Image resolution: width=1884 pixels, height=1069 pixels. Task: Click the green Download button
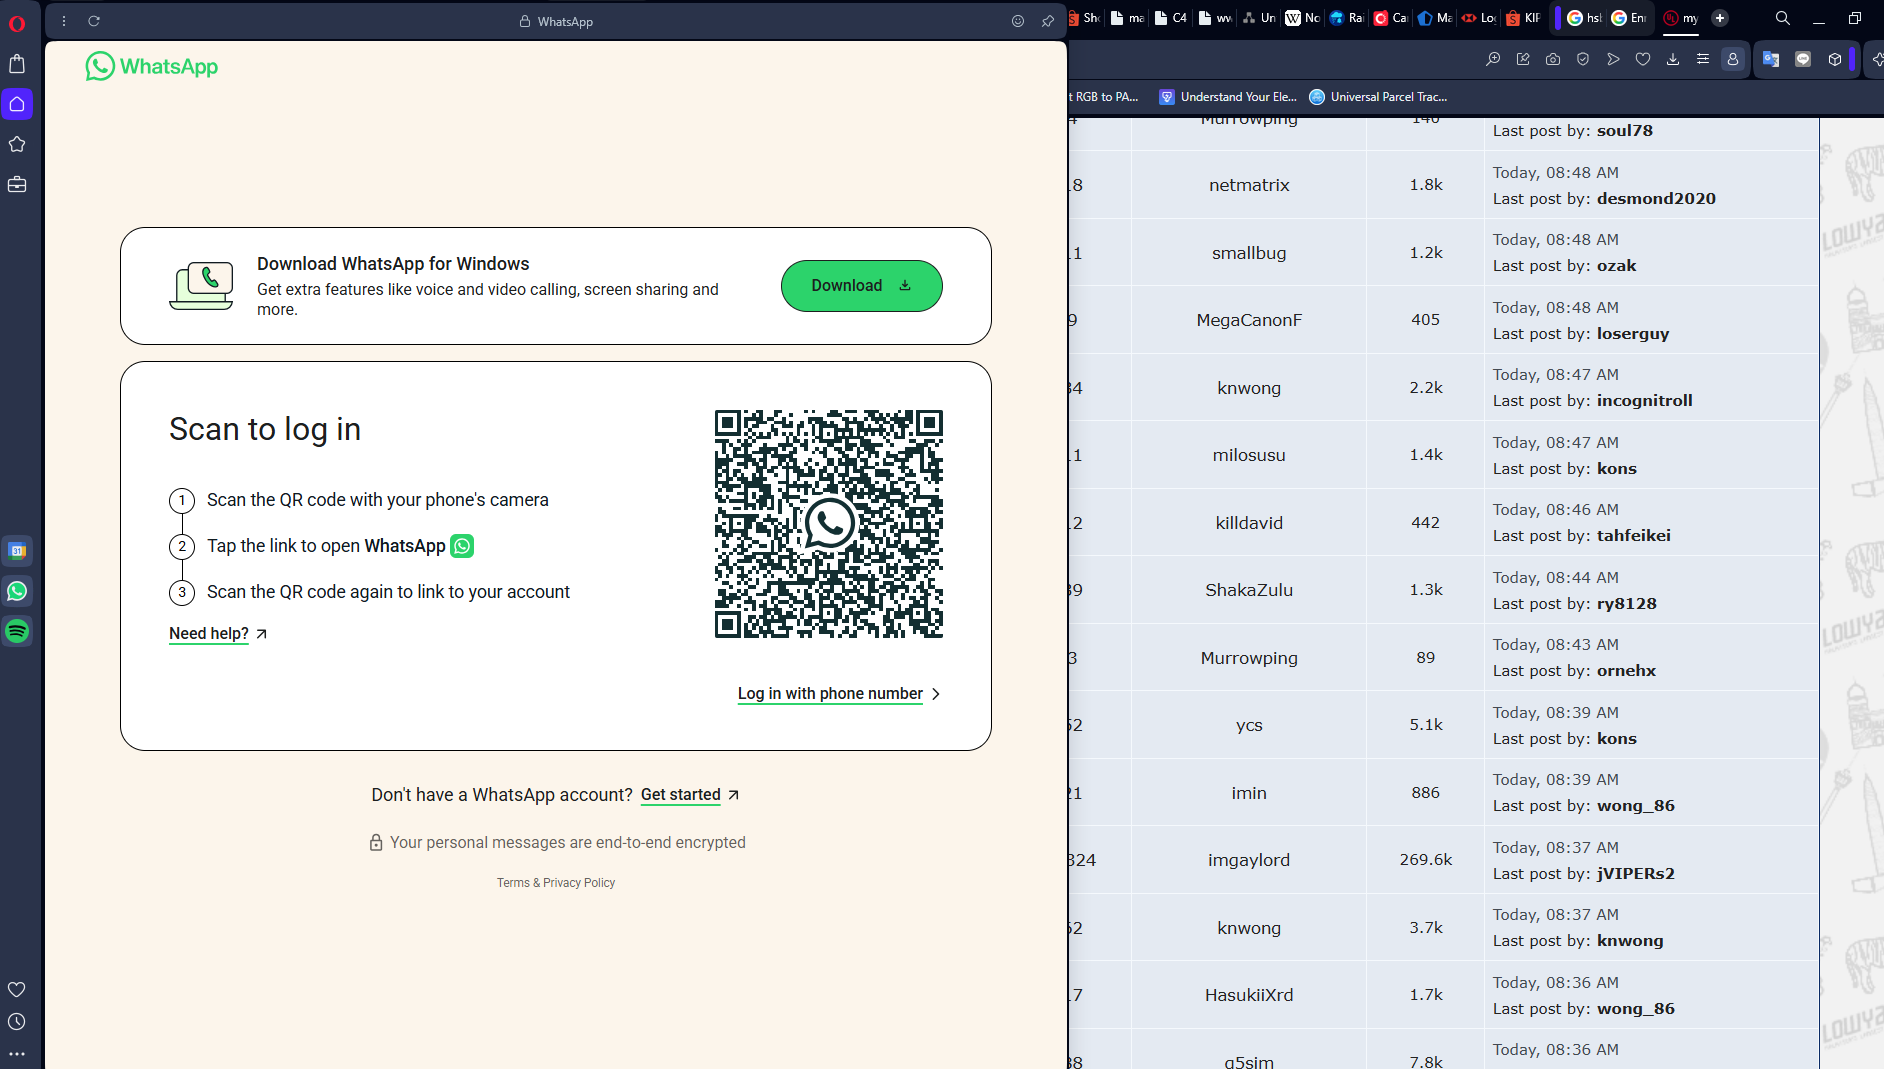[x=861, y=286]
